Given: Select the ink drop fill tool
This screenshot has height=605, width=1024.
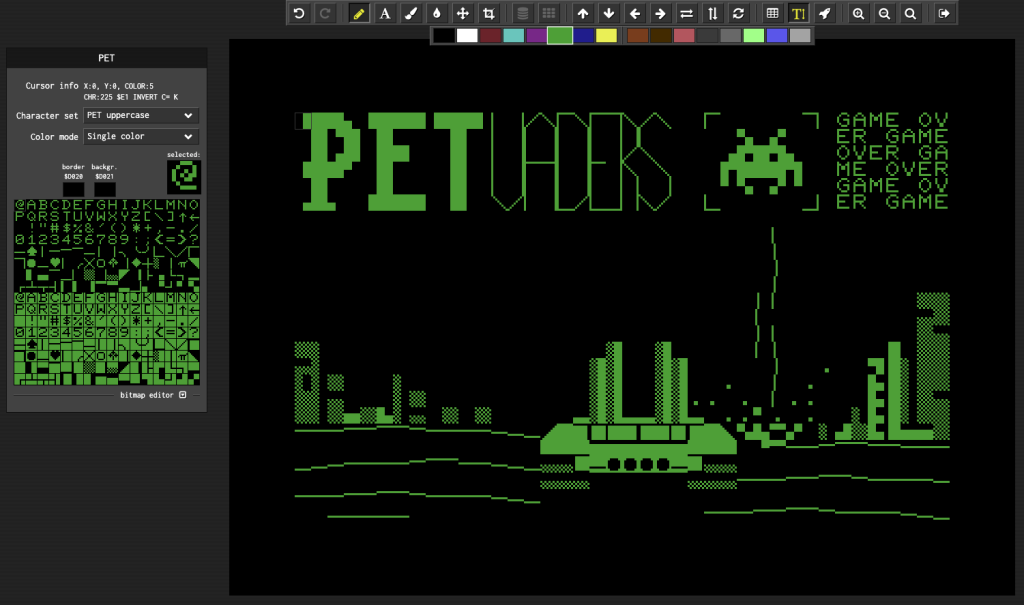Looking at the screenshot, I should (x=437, y=13).
